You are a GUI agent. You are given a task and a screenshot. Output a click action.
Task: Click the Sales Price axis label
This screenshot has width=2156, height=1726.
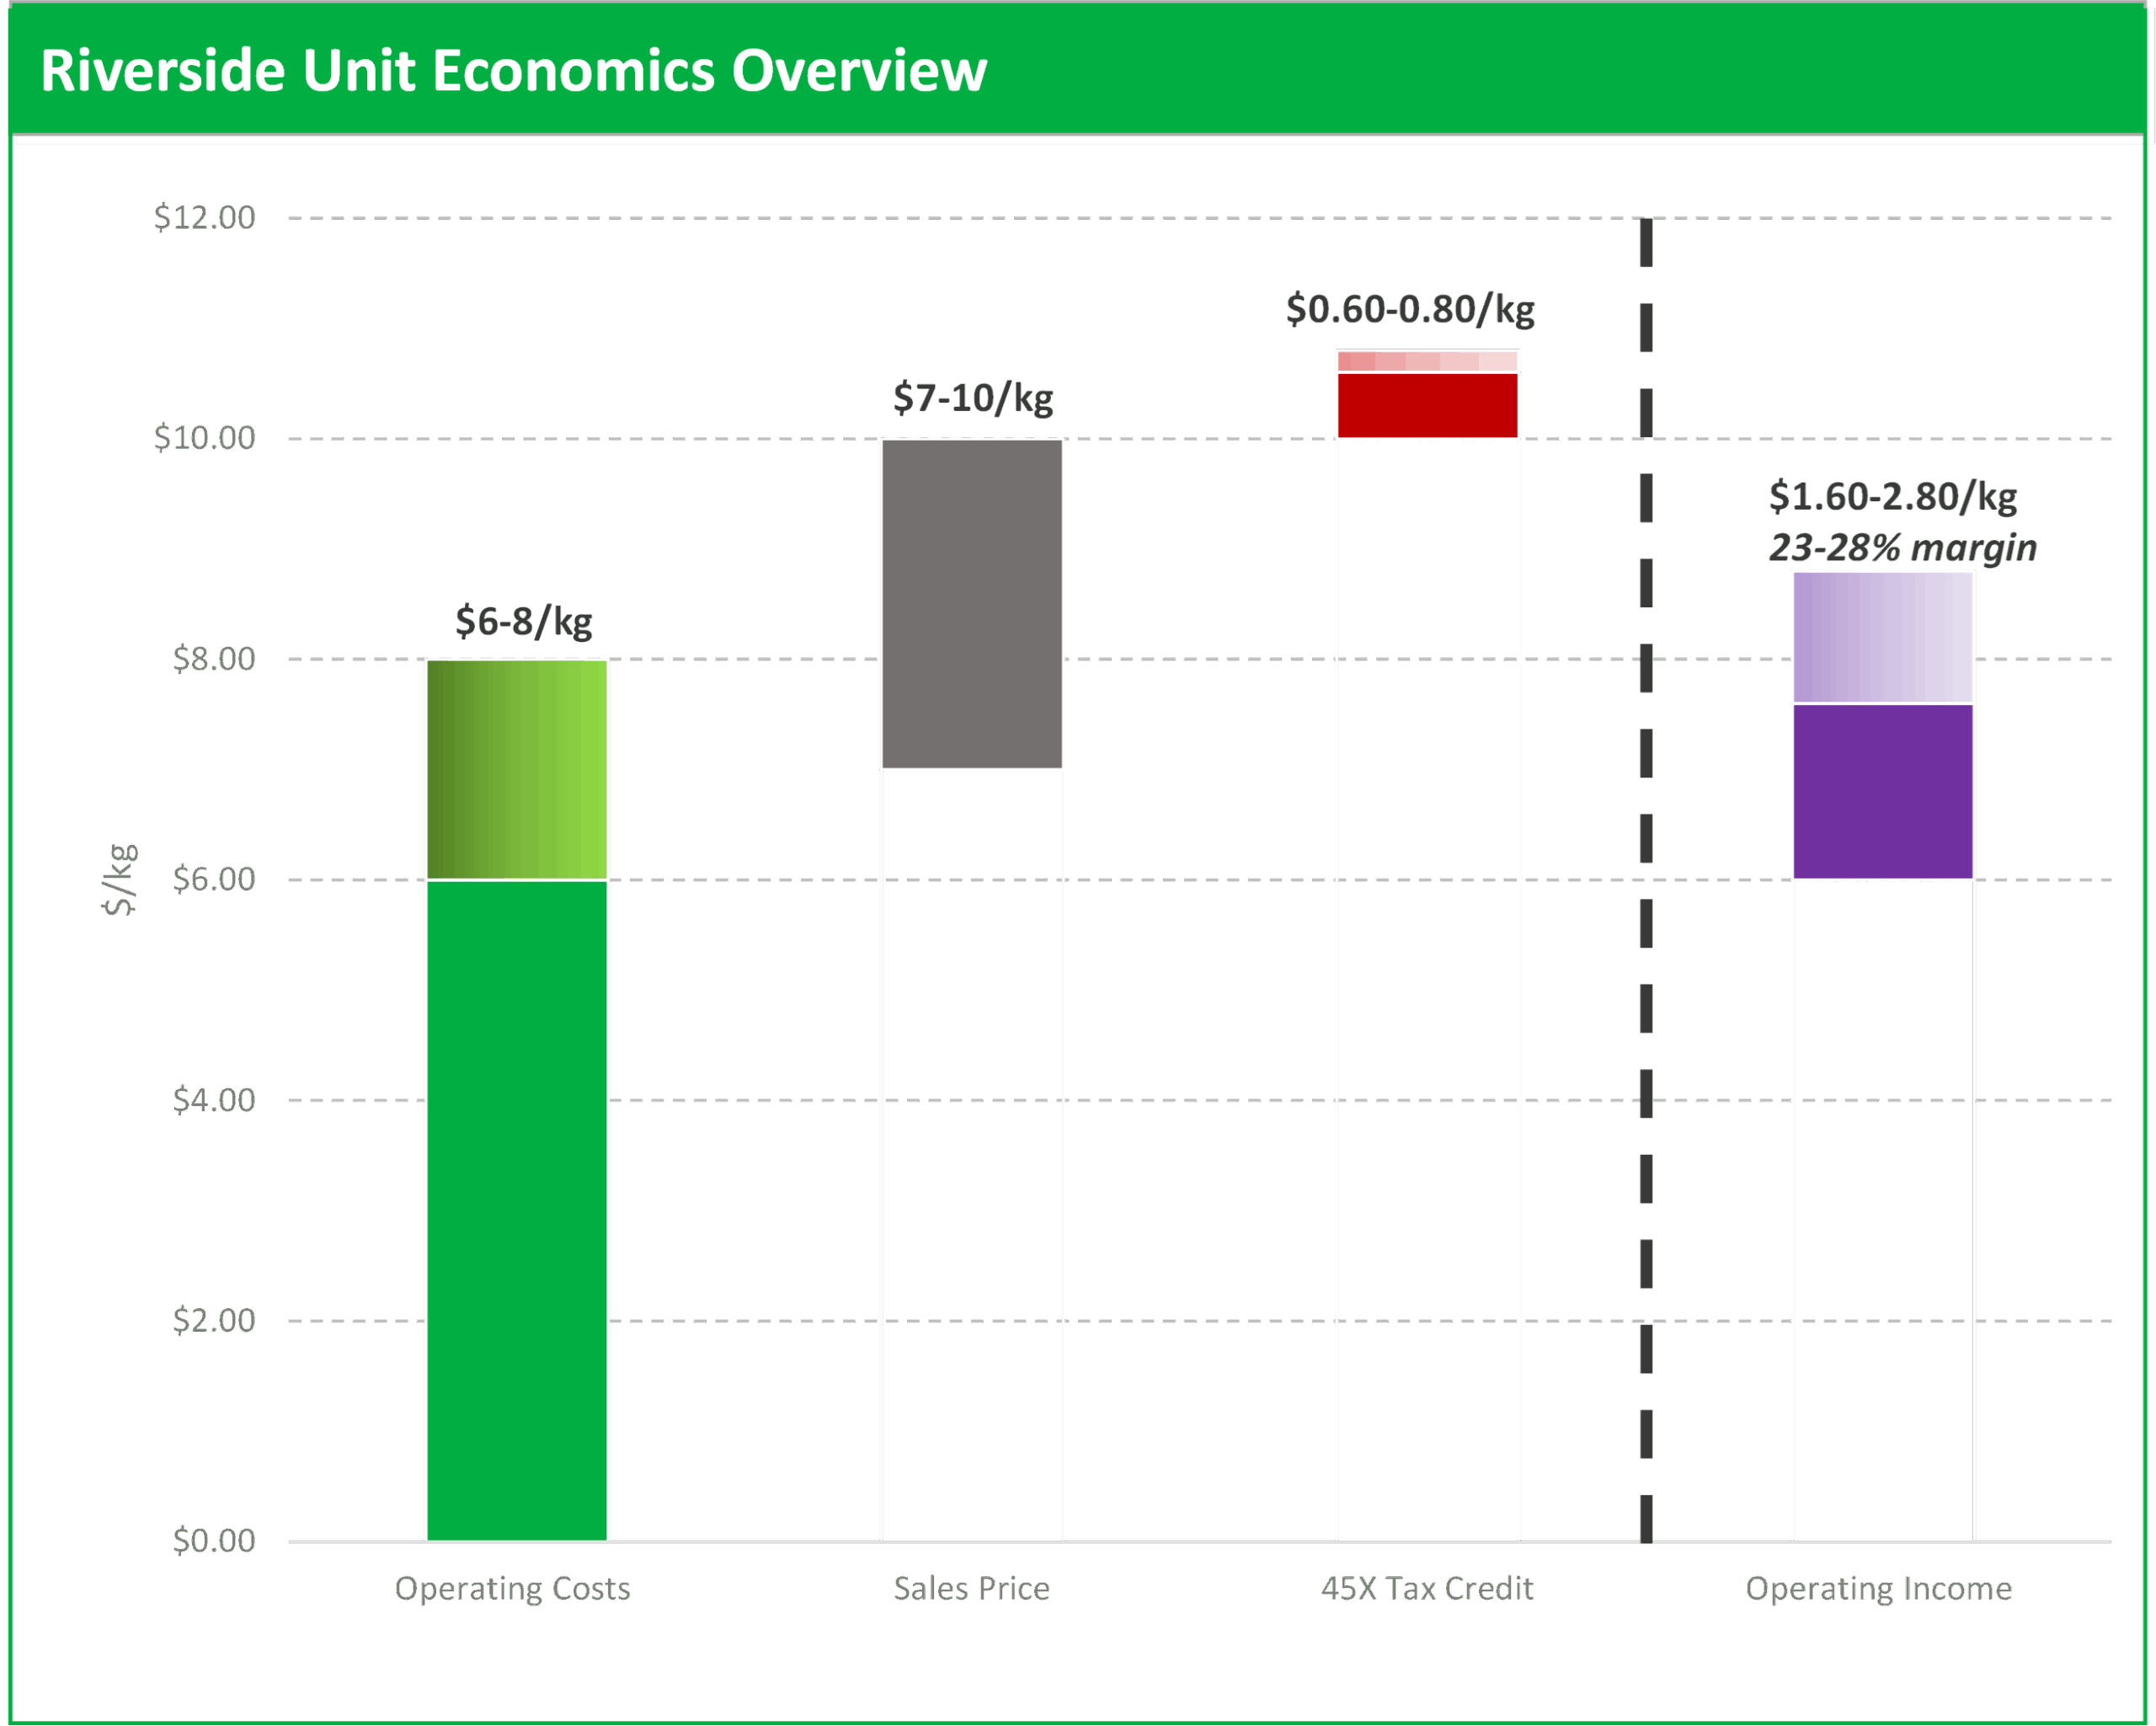click(x=971, y=1588)
